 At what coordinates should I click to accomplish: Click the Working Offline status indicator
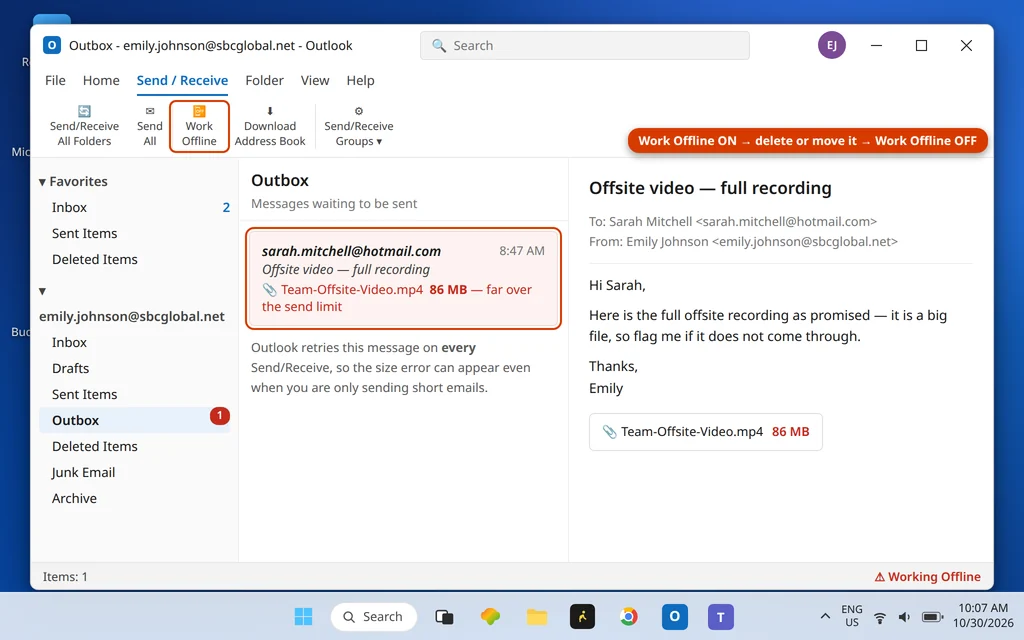tap(927, 577)
